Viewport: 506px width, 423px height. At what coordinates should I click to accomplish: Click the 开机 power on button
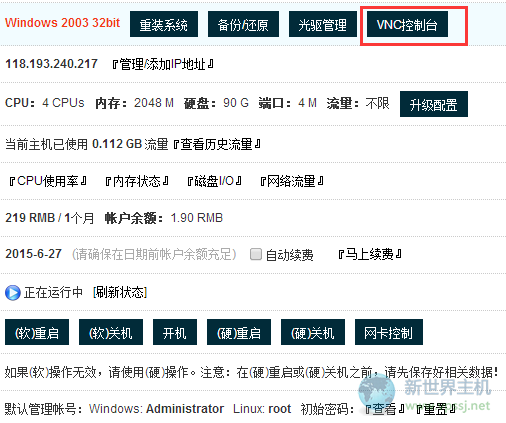pos(175,332)
